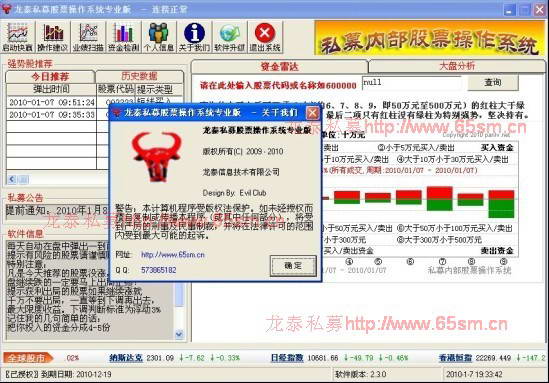
Task: Close the main application window
Action: tap(540, 9)
